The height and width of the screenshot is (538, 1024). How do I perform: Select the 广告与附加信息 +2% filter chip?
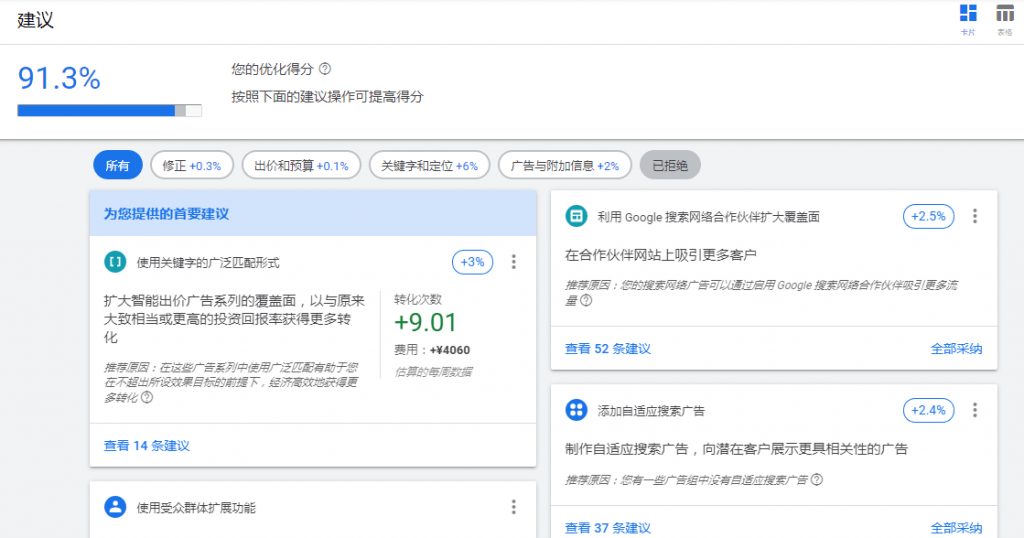coord(565,165)
